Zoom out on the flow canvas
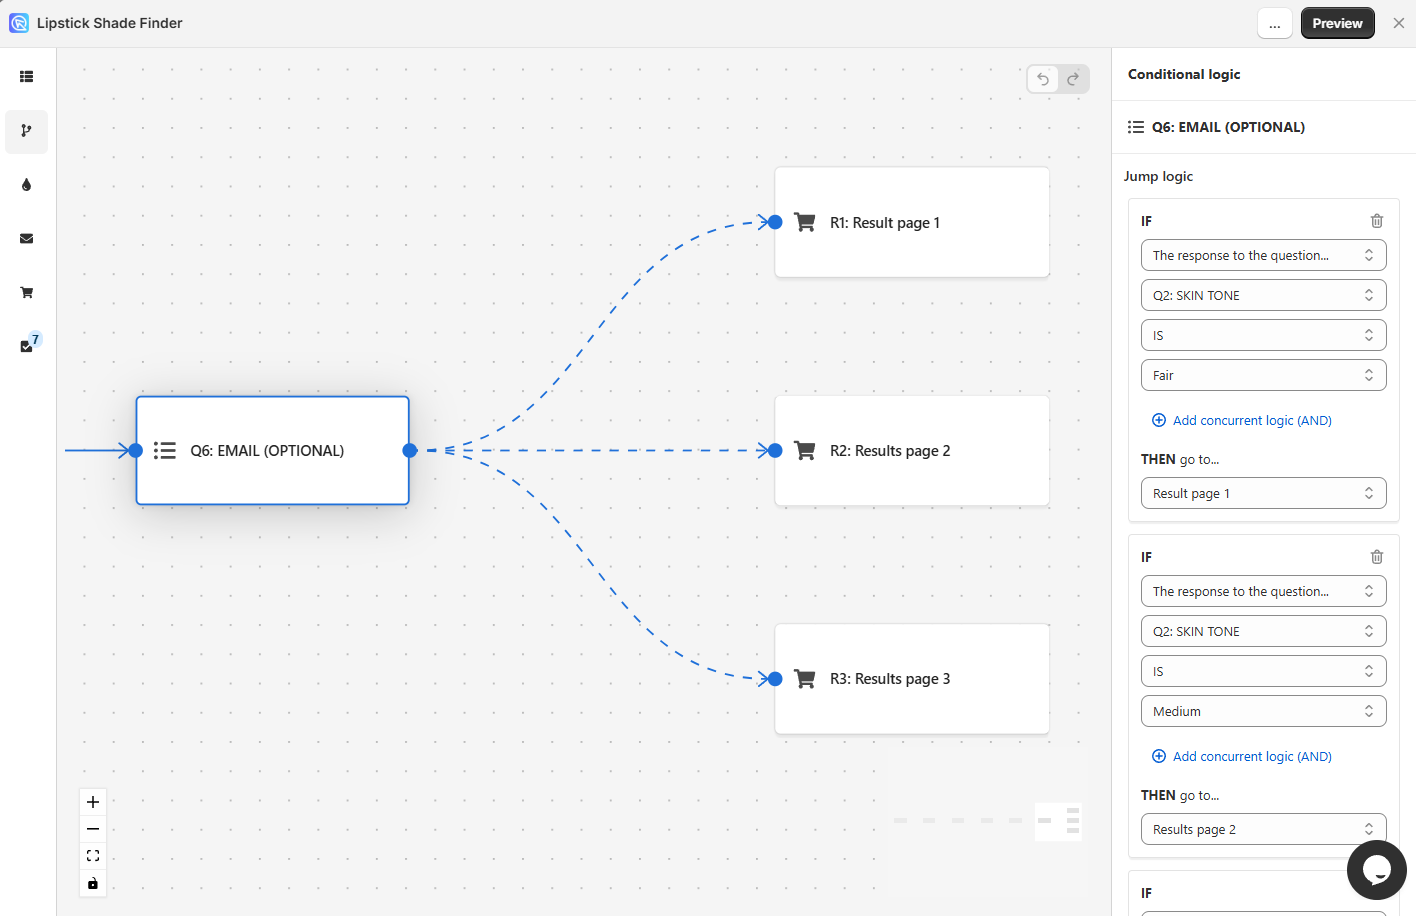This screenshot has width=1416, height=916. coord(93,829)
